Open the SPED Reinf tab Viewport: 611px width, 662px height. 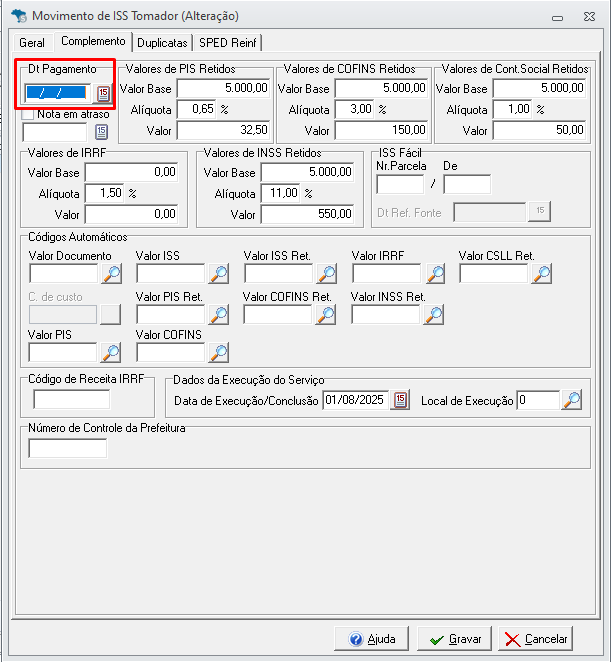228,43
